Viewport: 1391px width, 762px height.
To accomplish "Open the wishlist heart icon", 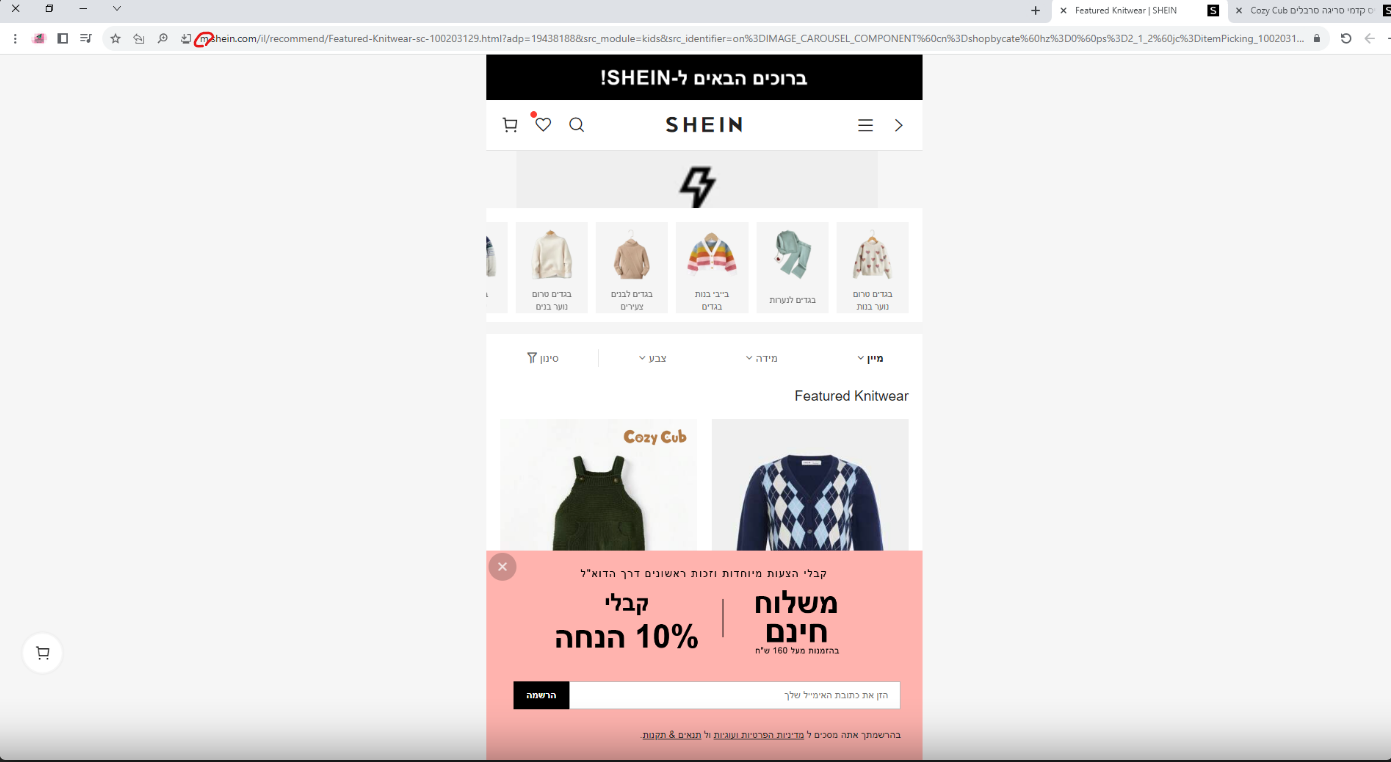I will 543,124.
